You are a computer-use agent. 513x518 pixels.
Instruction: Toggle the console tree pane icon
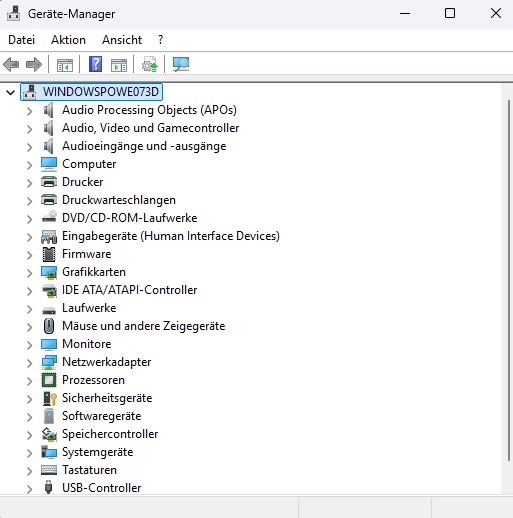click(x=65, y=65)
